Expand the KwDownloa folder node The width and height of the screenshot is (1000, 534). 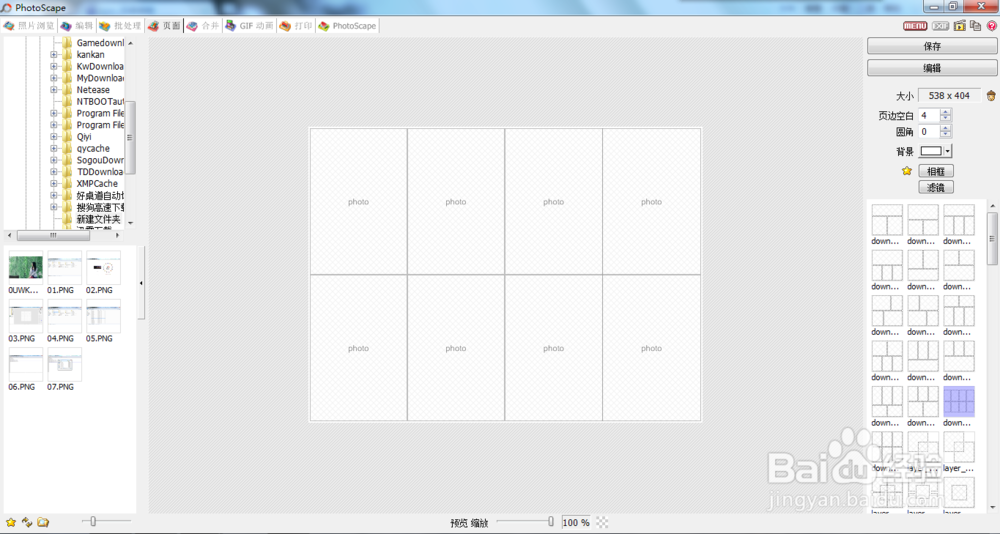pos(54,66)
